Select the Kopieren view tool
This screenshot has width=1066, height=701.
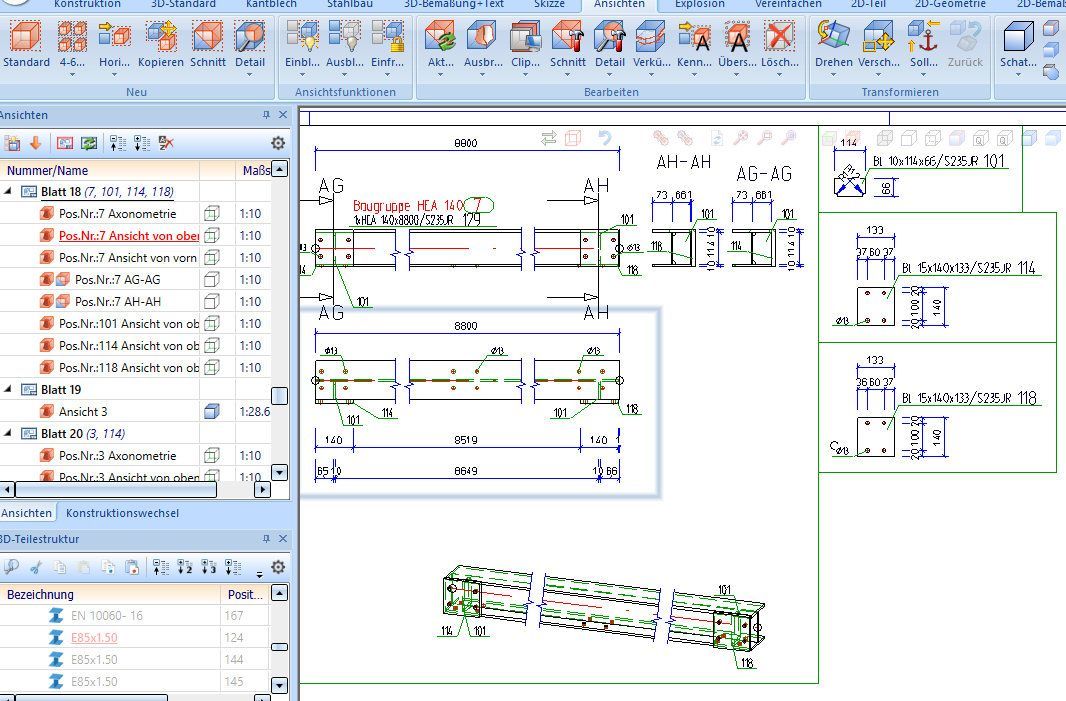[160, 38]
